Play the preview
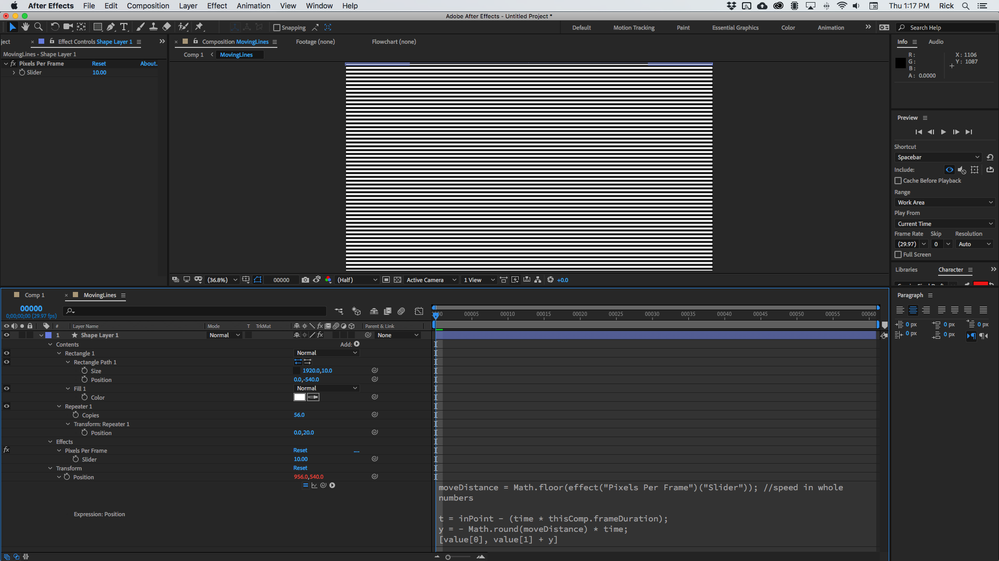The height and width of the screenshot is (561, 999). (x=943, y=132)
